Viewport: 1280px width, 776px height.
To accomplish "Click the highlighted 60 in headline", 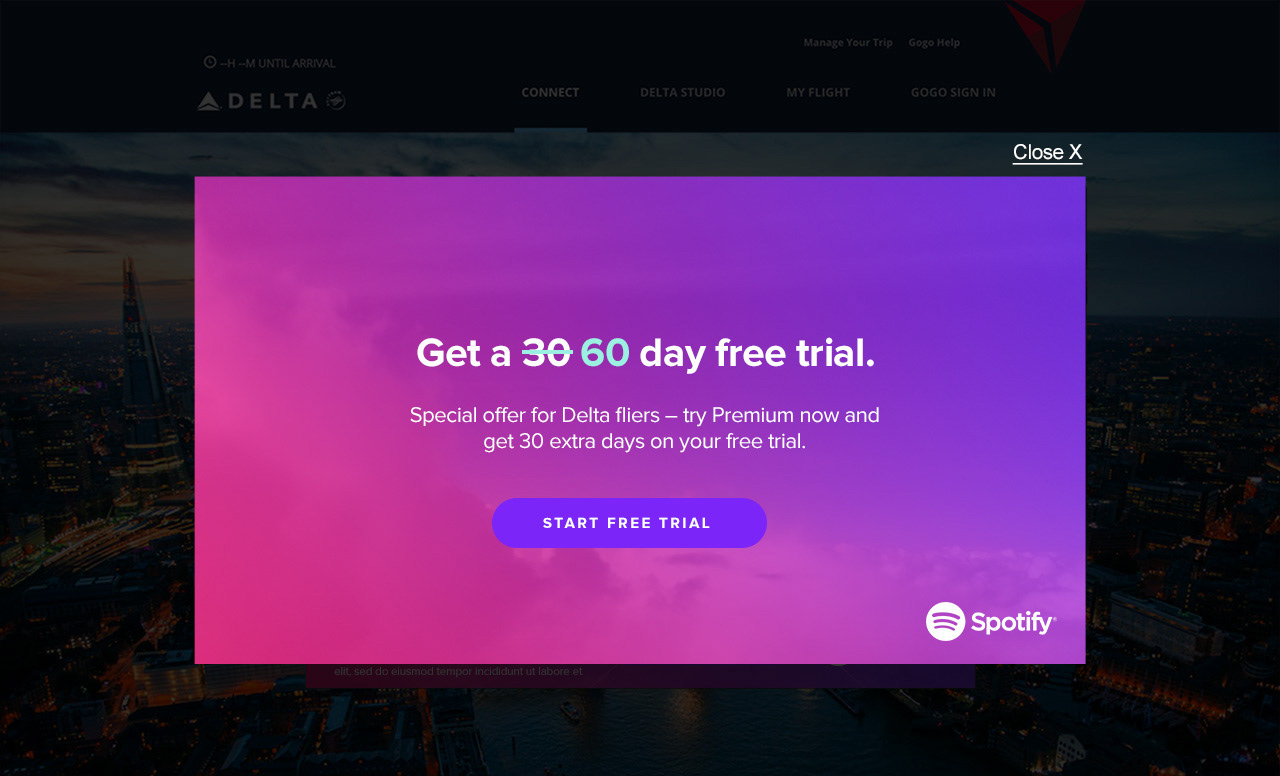I will (x=605, y=353).
